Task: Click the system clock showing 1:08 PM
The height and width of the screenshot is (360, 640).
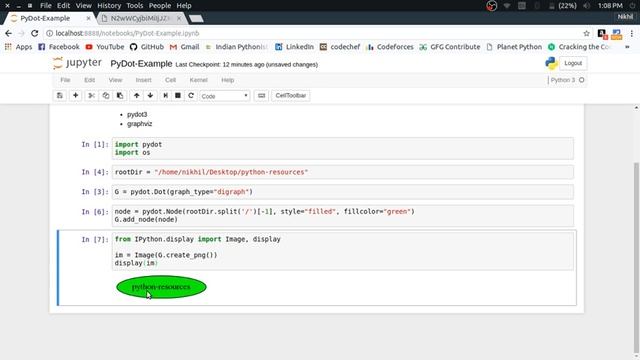Action: (x=610, y=6)
